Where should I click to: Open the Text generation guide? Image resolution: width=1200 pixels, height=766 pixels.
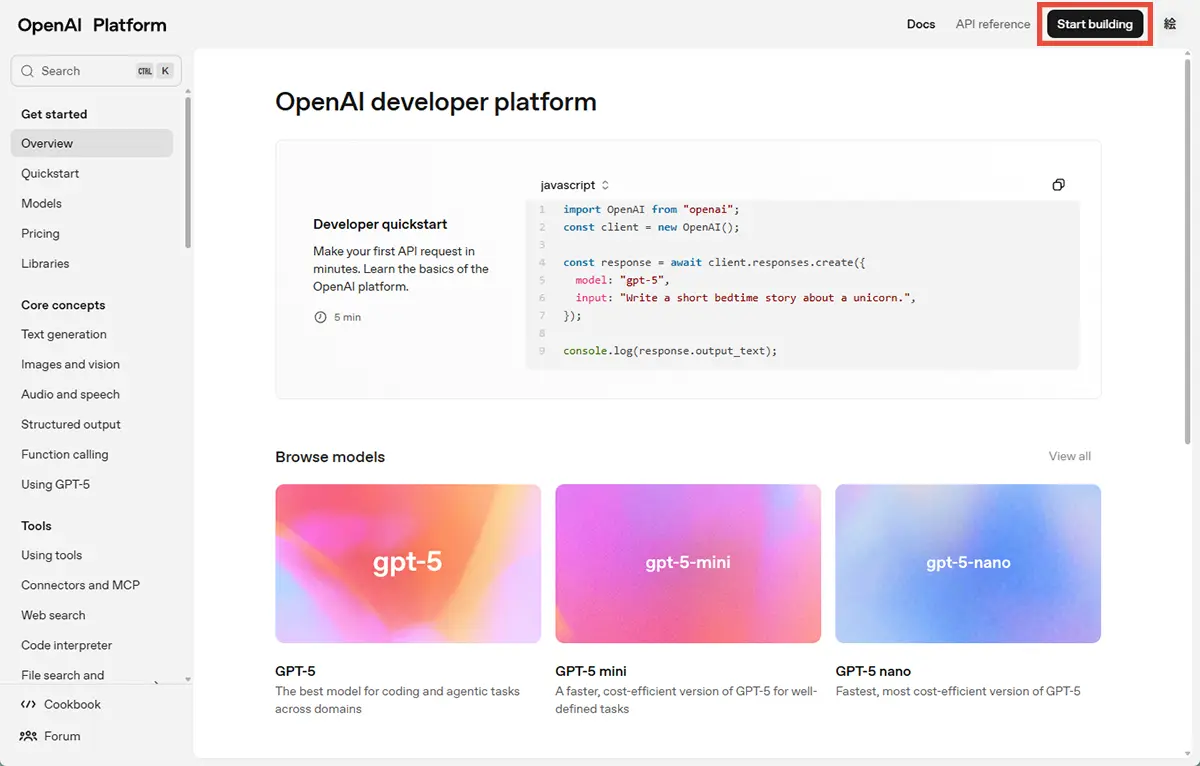click(x=64, y=334)
